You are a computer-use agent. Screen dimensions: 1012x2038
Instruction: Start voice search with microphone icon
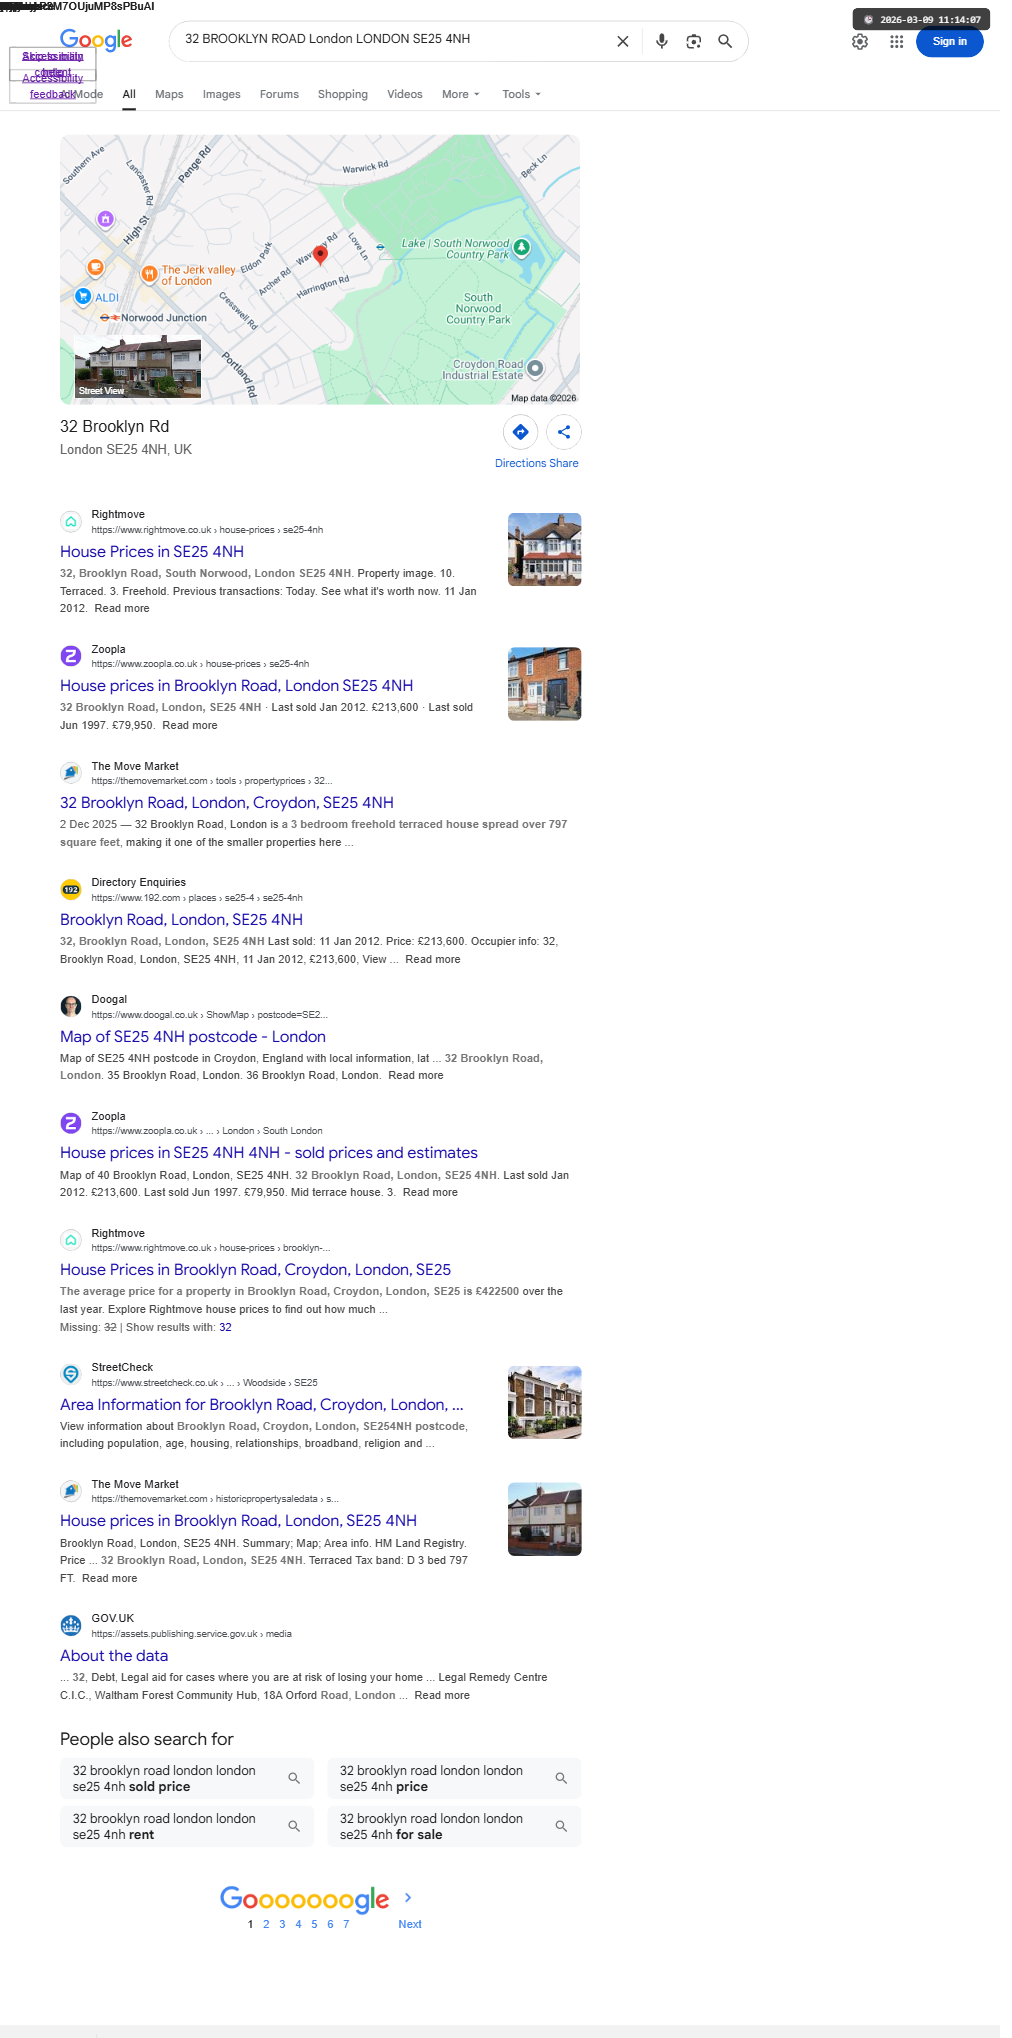[661, 41]
